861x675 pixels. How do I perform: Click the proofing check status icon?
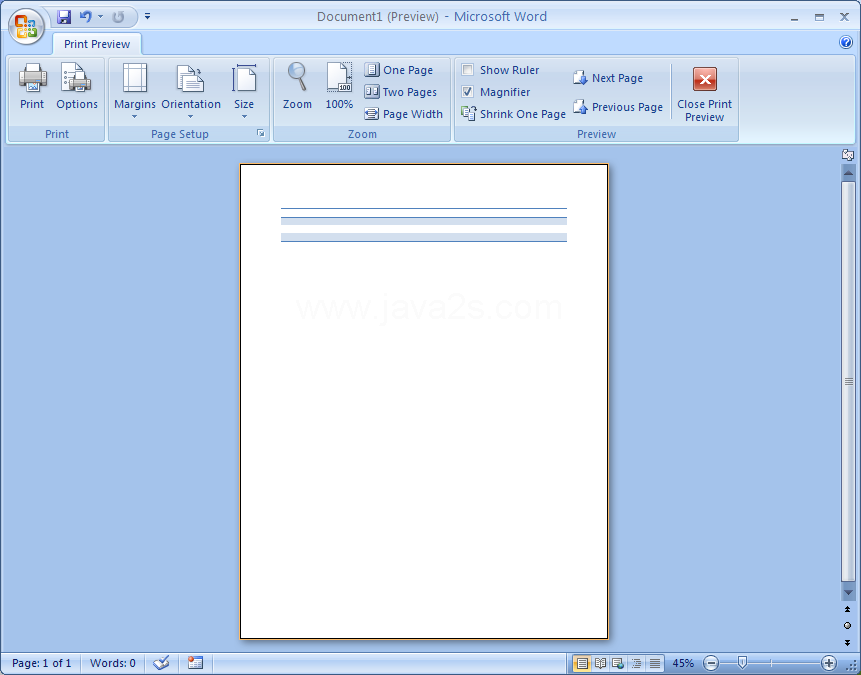click(x=161, y=663)
